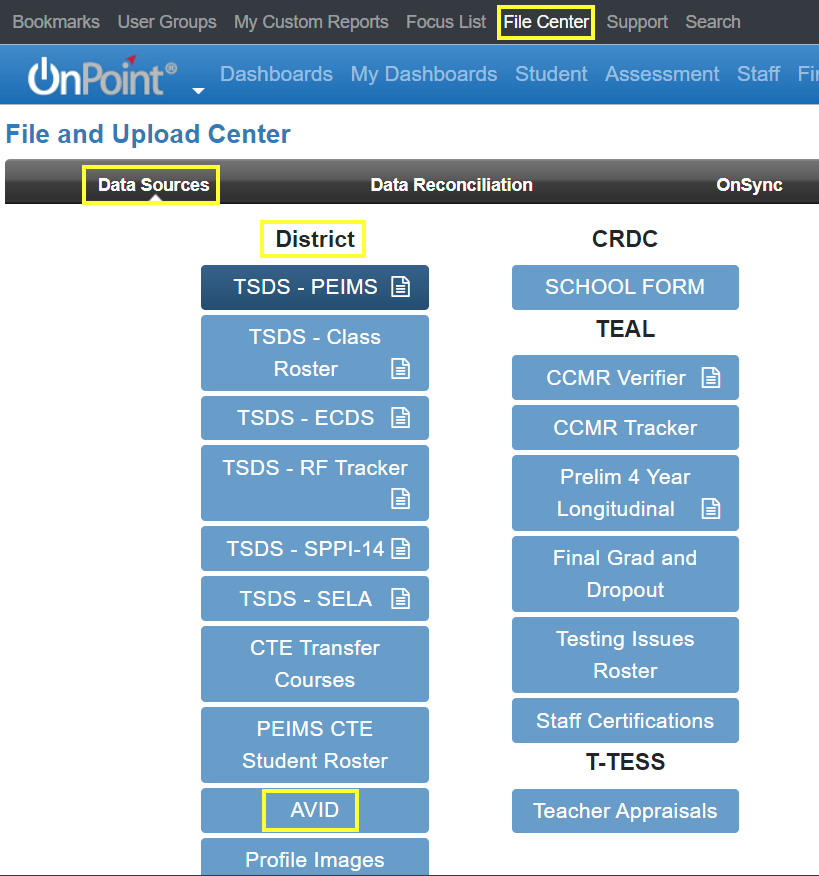Click the File and Upload Center heading

(x=148, y=134)
